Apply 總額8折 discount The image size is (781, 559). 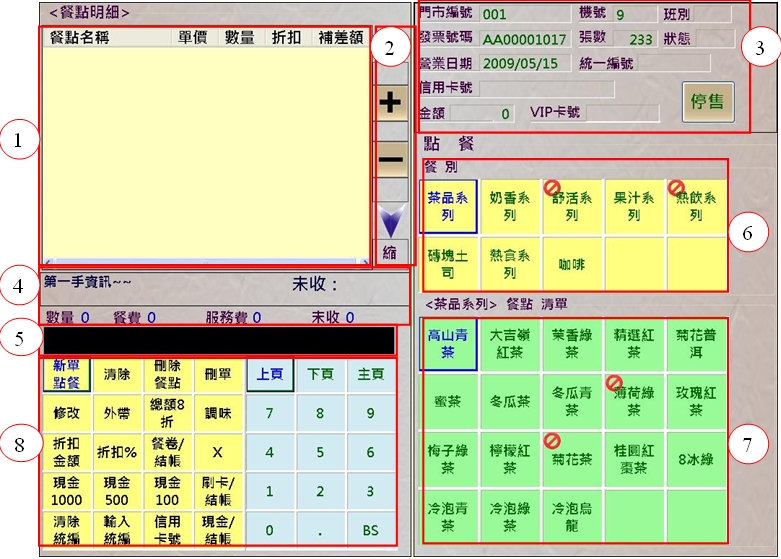[167, 413]
